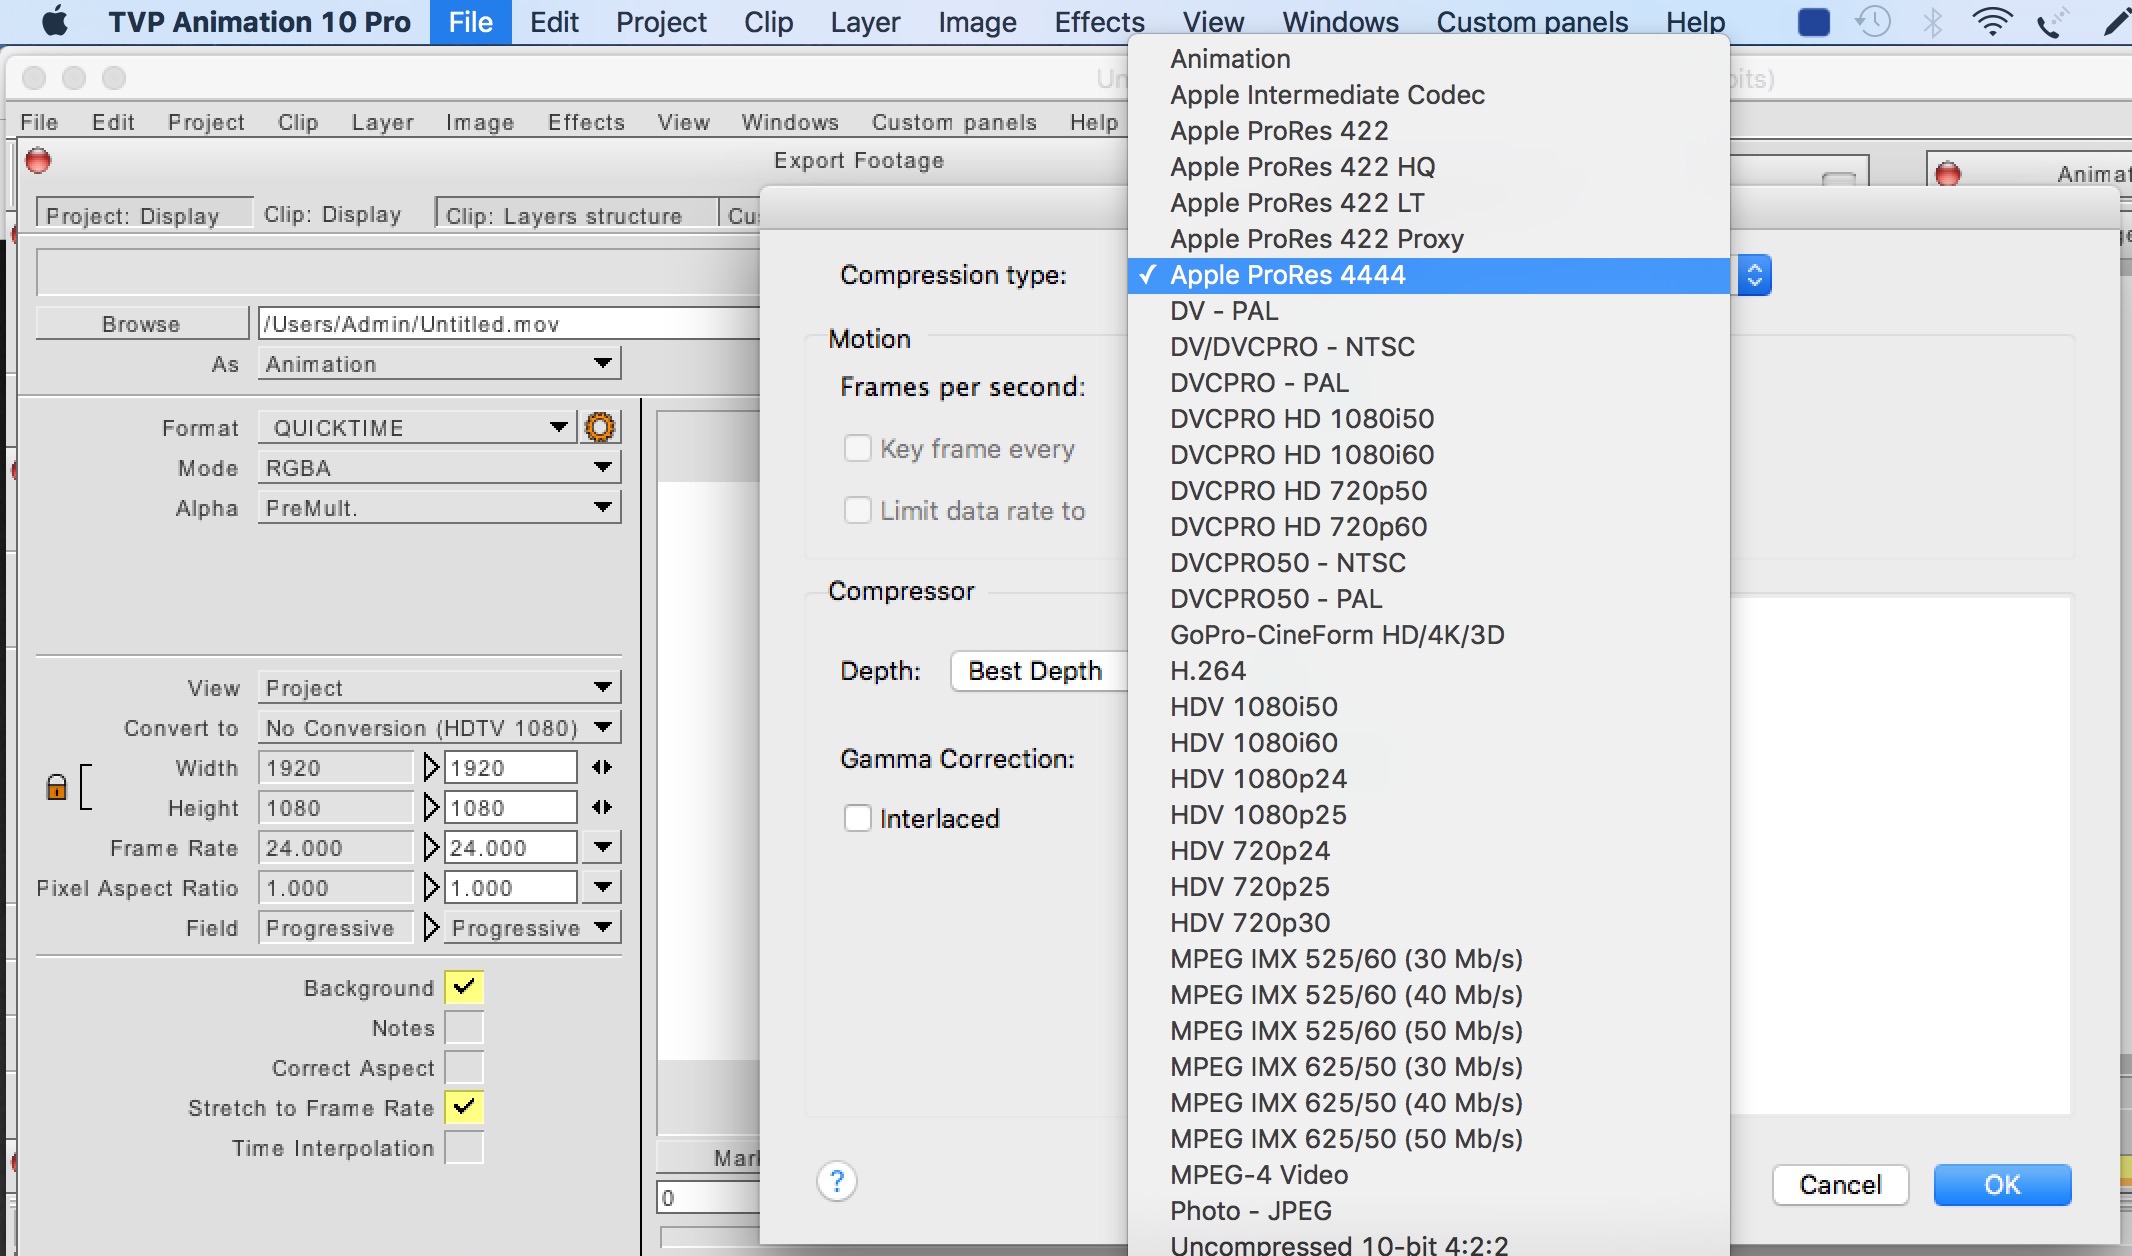
Task: Enable the Interlaced checkbox
Action: [858, 818]
